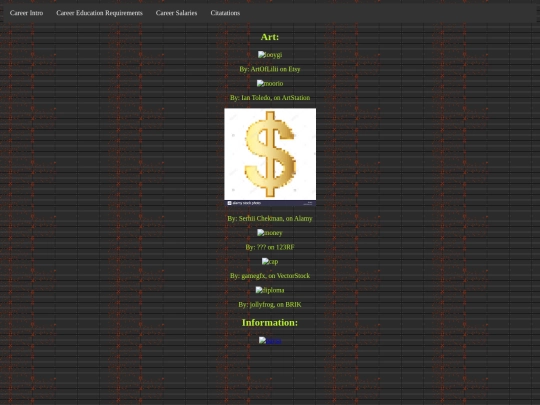Click the broken moorio image
Image resolution: width=540 pixels, height=405 pixels.
click(270, 83)
